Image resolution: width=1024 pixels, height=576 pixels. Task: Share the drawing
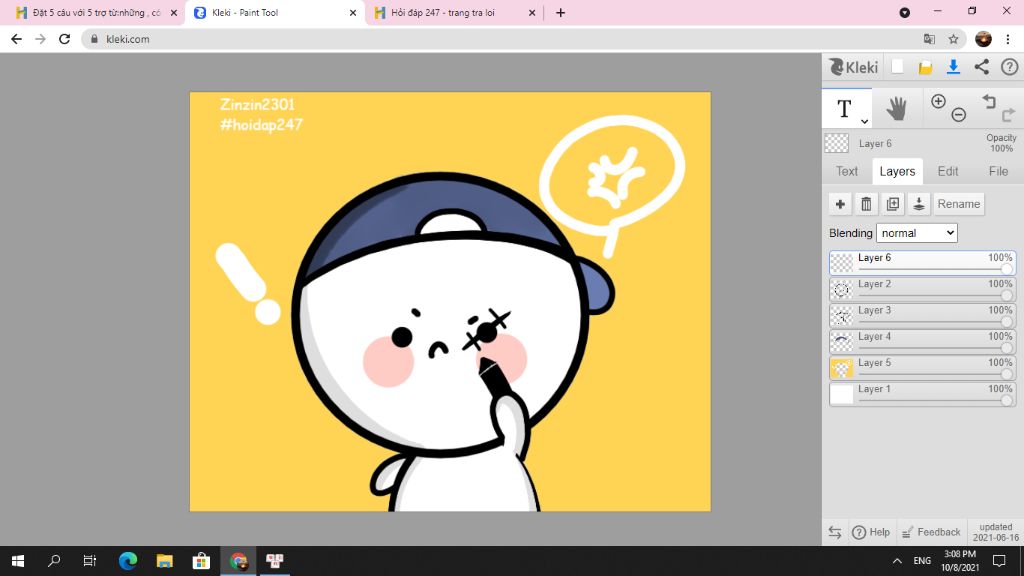(982, 67)
